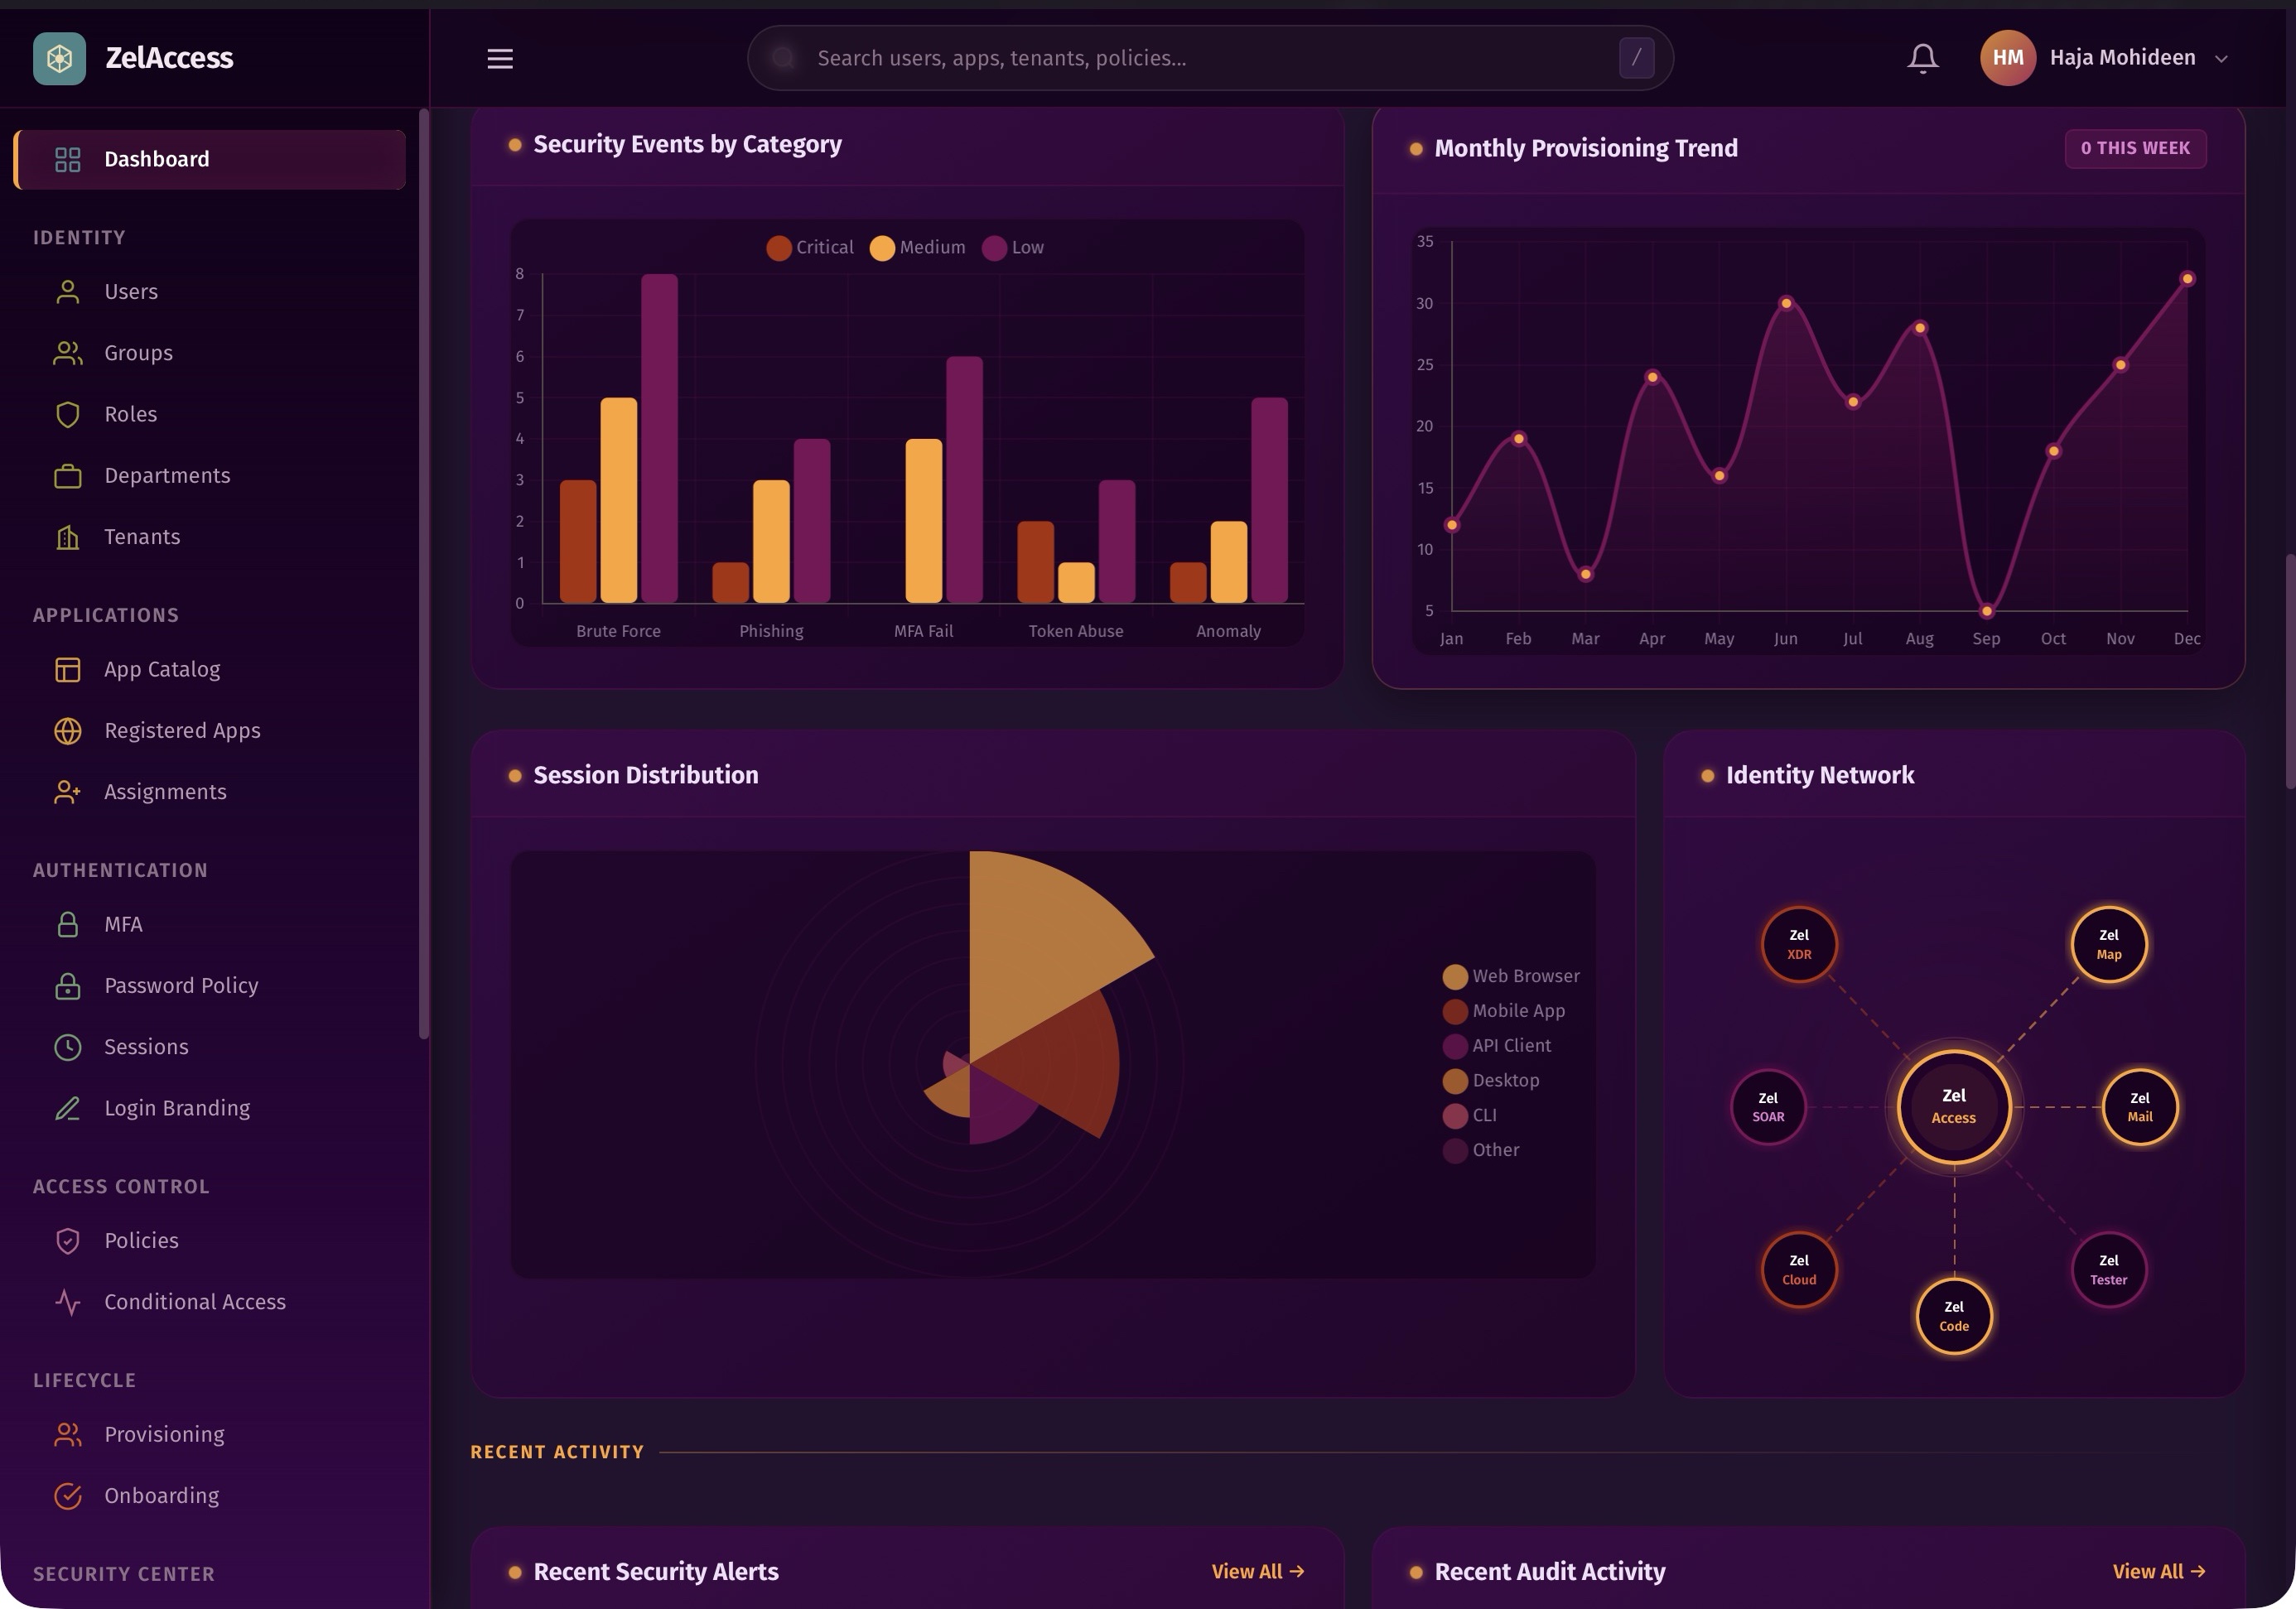Click the Roles shield icon
The width and height of the screenshot is (2296, 1609).
[x=67, y=414]
